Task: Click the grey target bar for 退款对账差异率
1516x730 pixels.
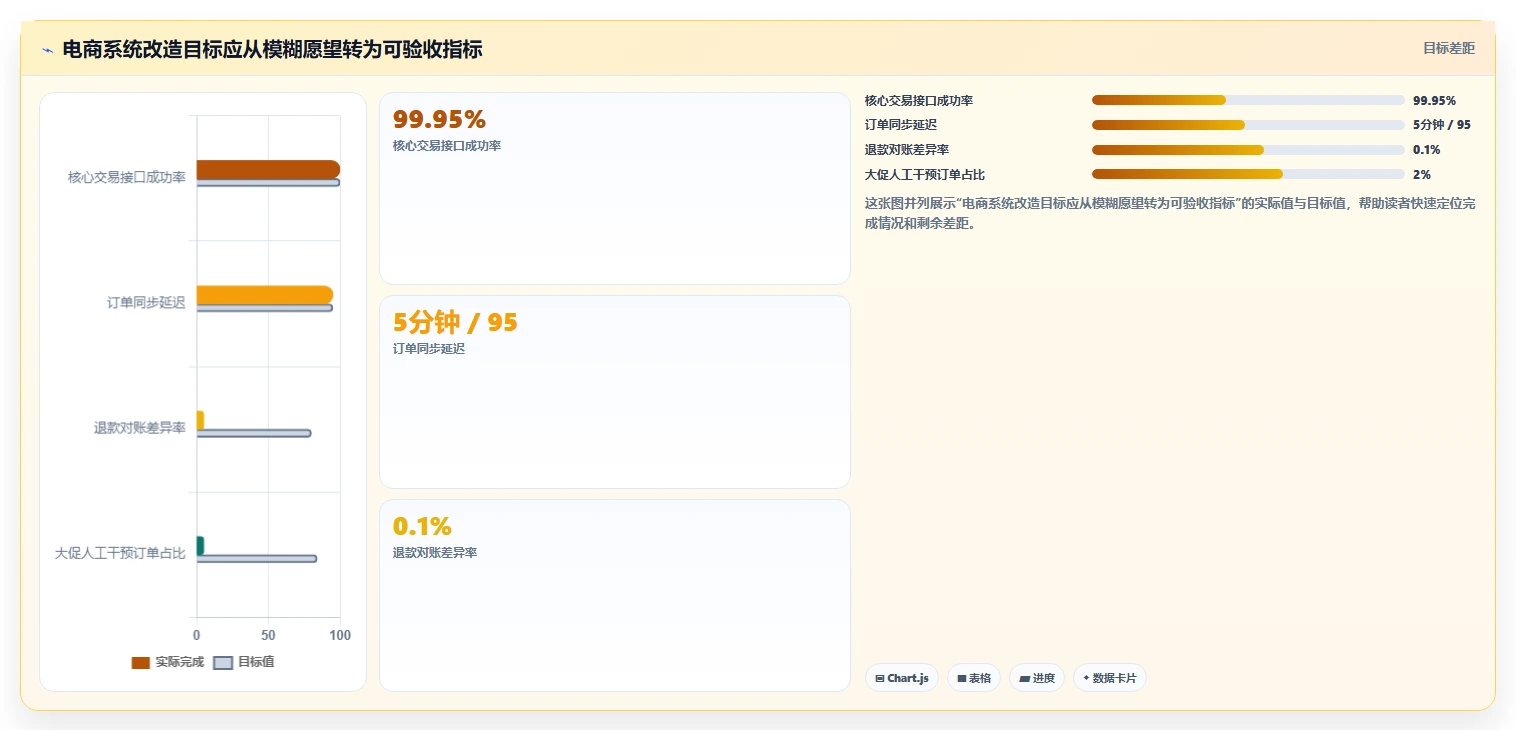Action: pos(254,433)
